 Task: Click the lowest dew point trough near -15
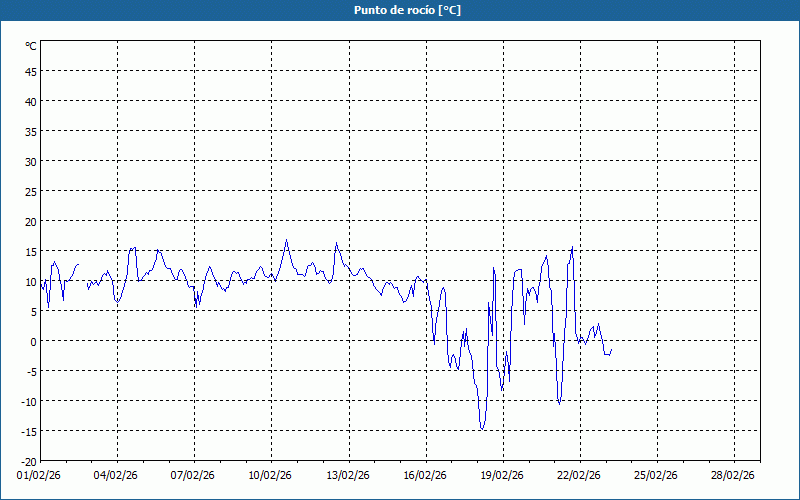[x=482, y=429]
